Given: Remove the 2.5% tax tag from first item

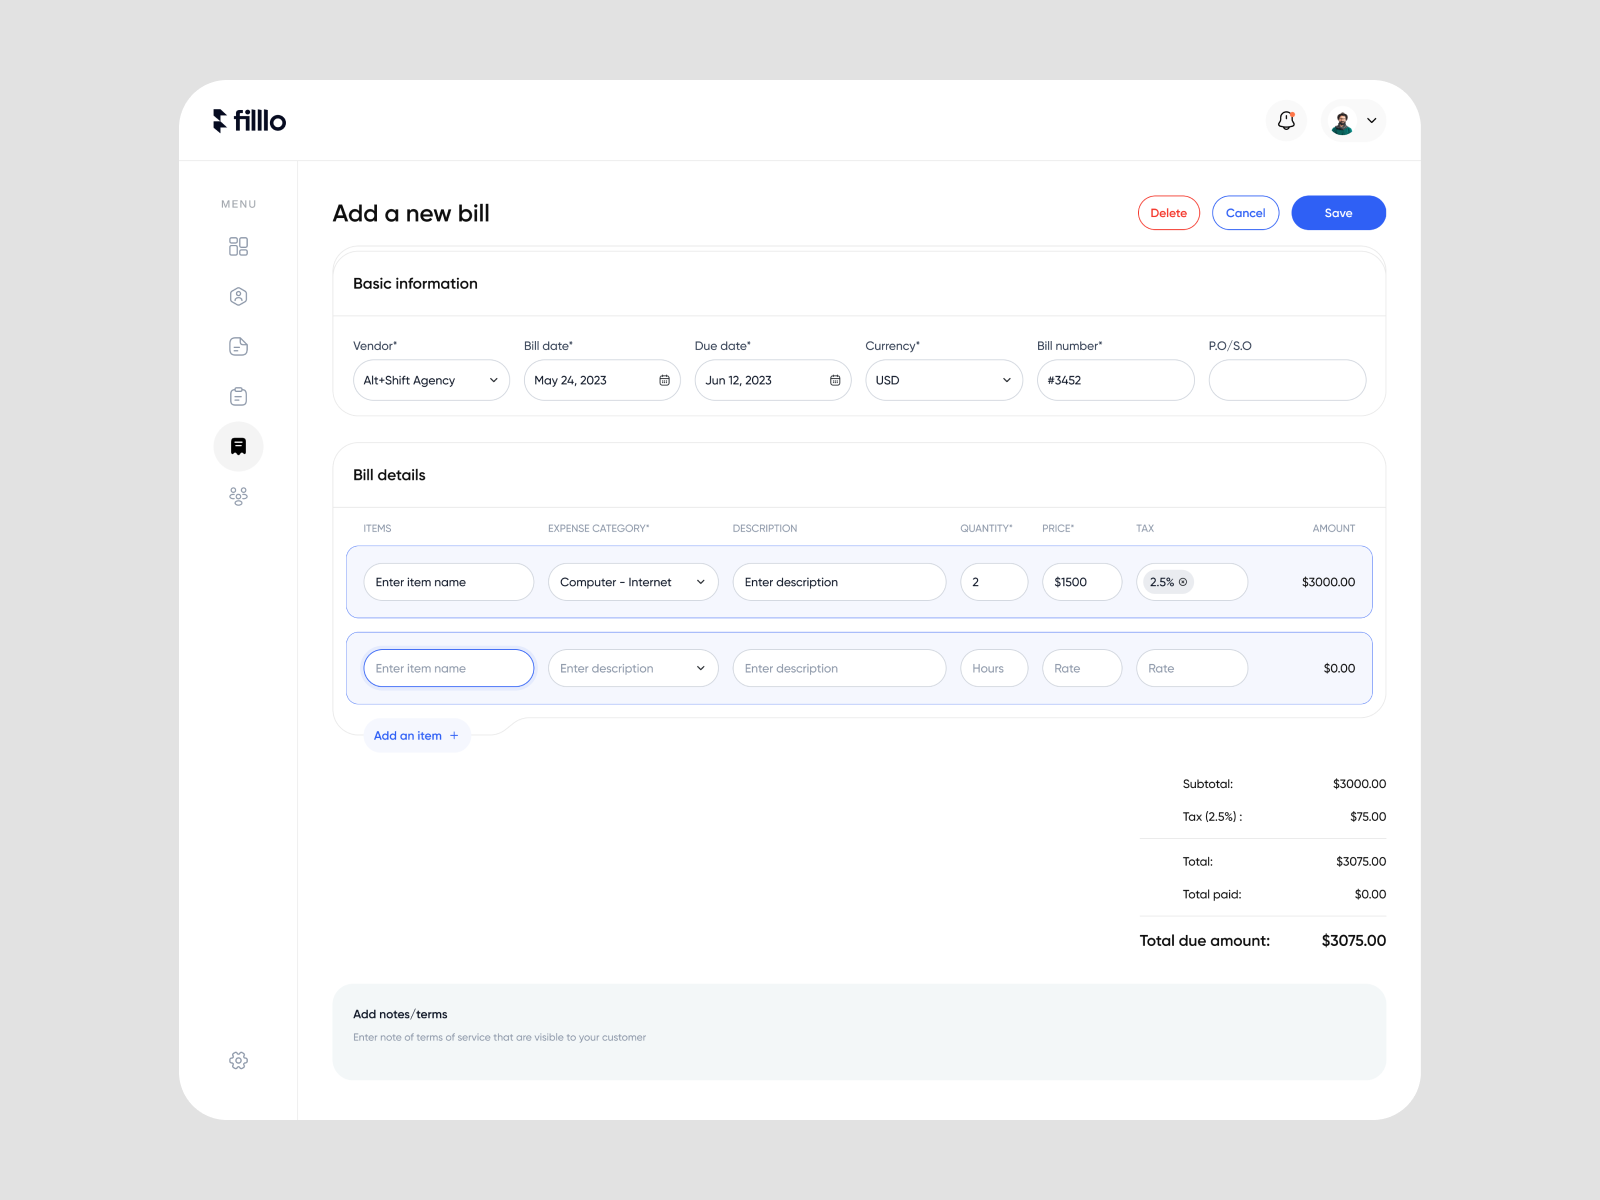Looking at the screenshot, I should click(x=1183, y=581).
